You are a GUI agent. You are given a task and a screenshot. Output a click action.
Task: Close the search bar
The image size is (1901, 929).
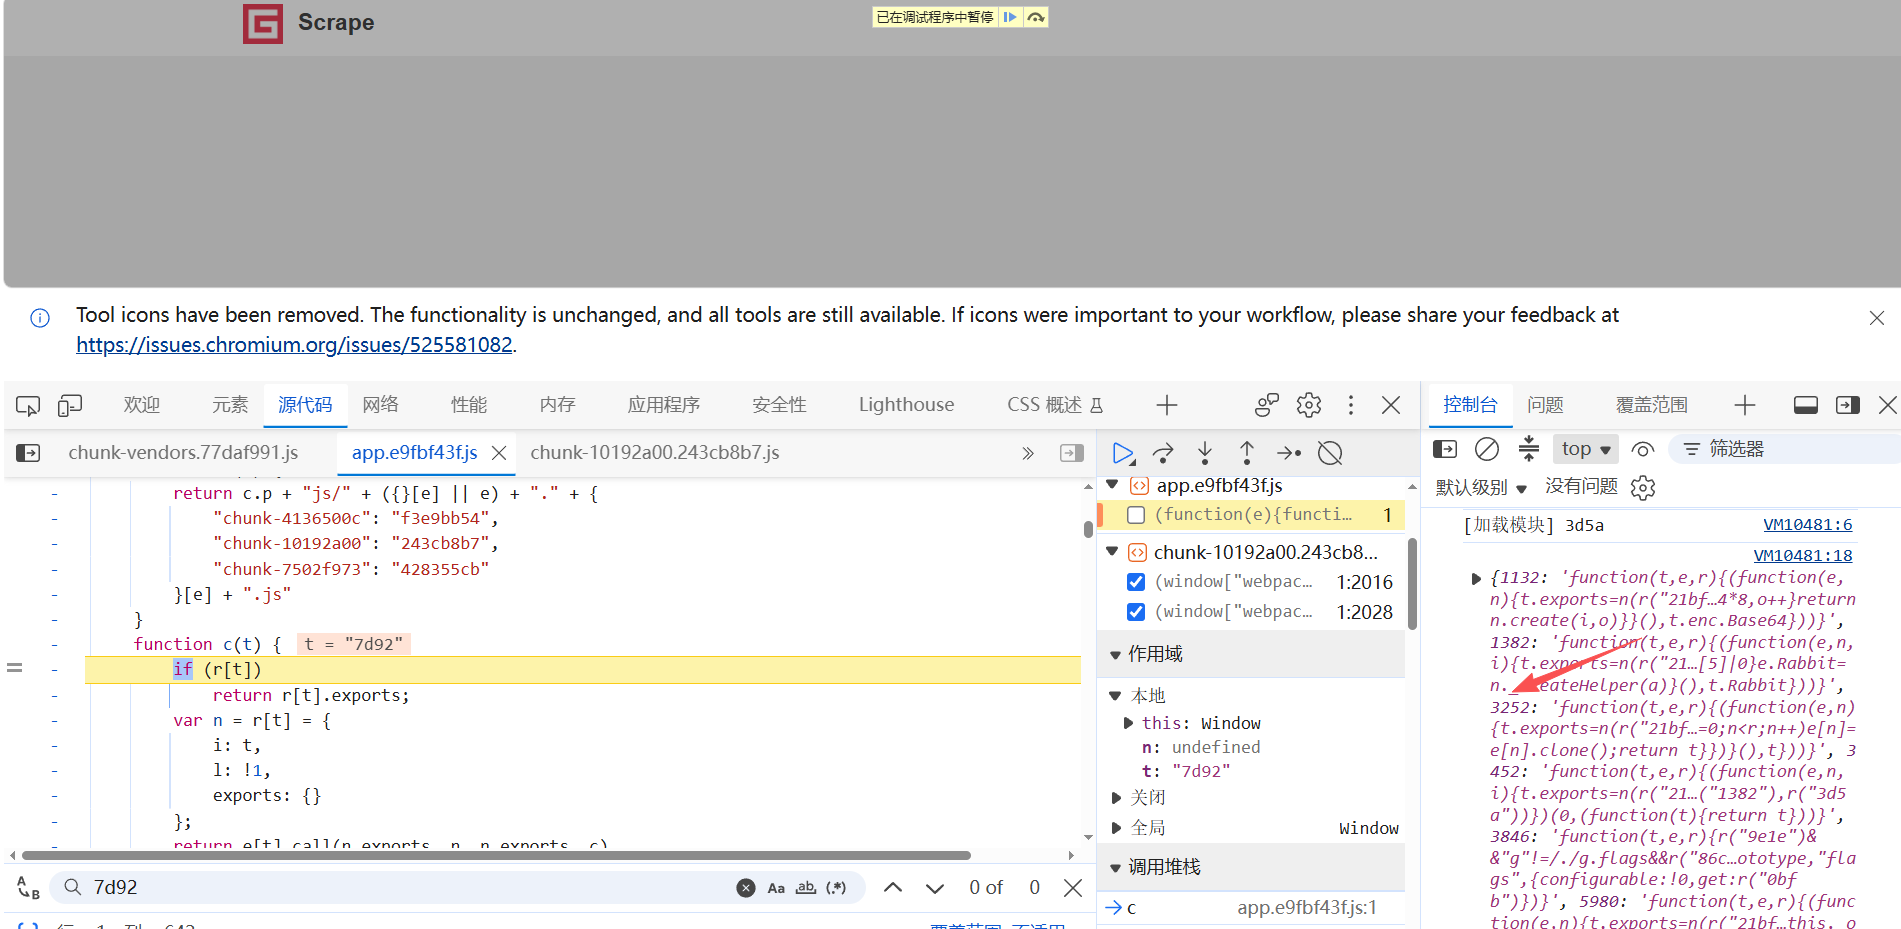1073,888
